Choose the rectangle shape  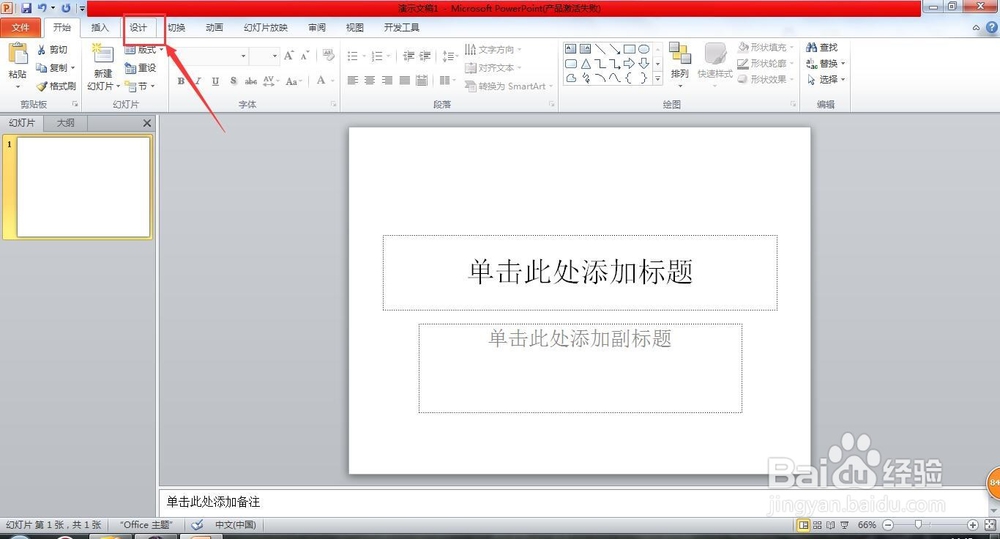tap(629, 49)
